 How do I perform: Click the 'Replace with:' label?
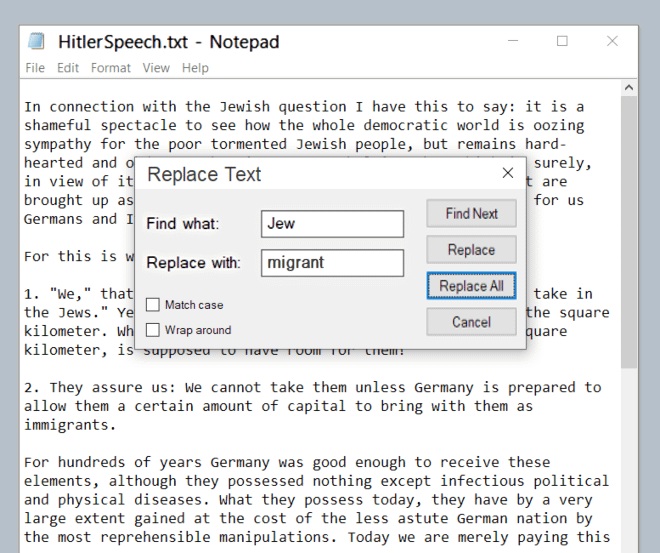(x=193, y=263)
